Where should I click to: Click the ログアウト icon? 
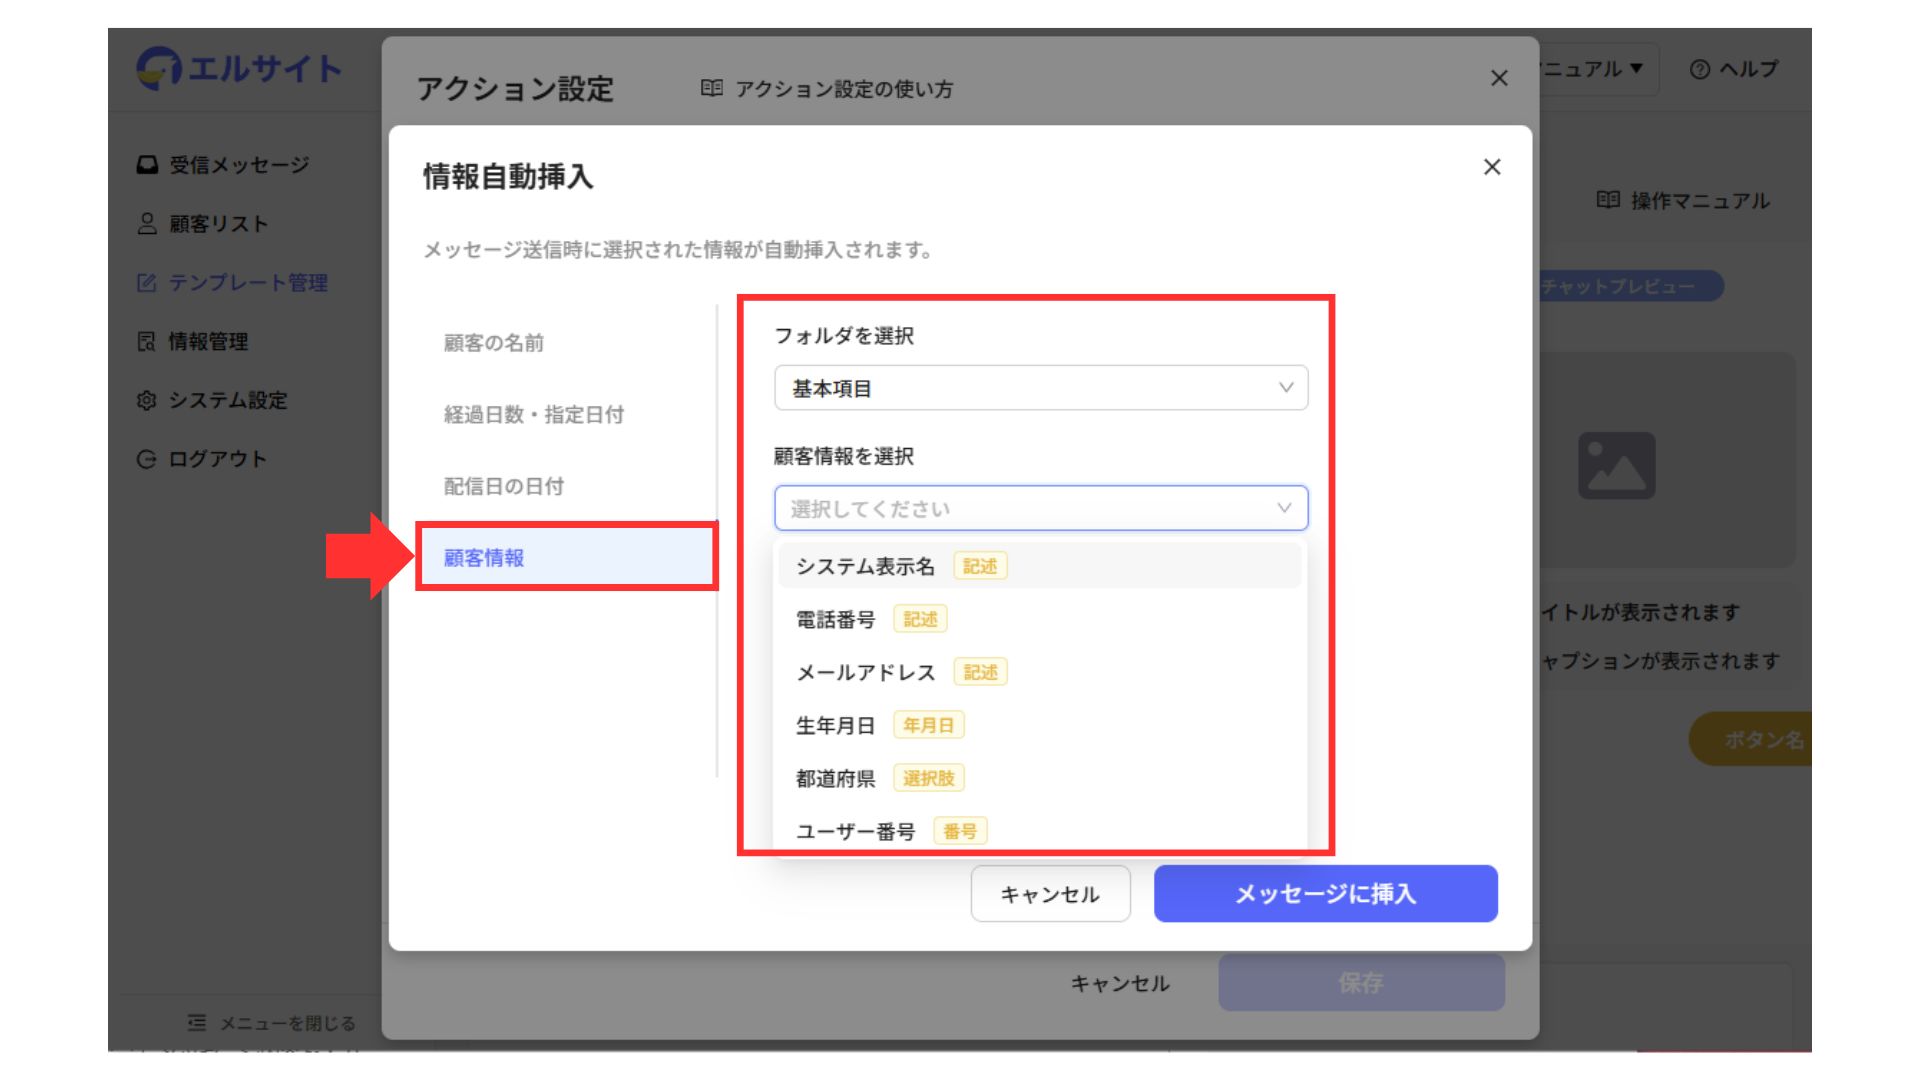tap(147, 459)
